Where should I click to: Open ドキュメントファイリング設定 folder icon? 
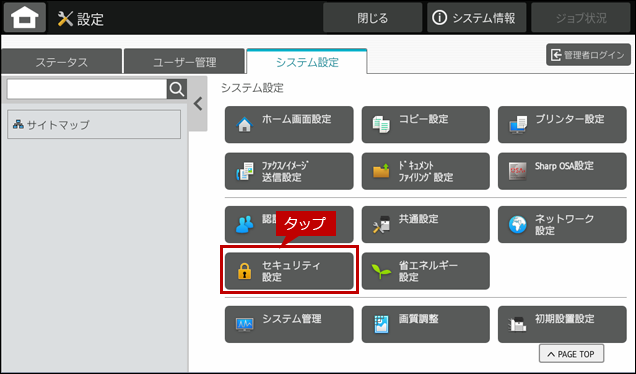381,171
